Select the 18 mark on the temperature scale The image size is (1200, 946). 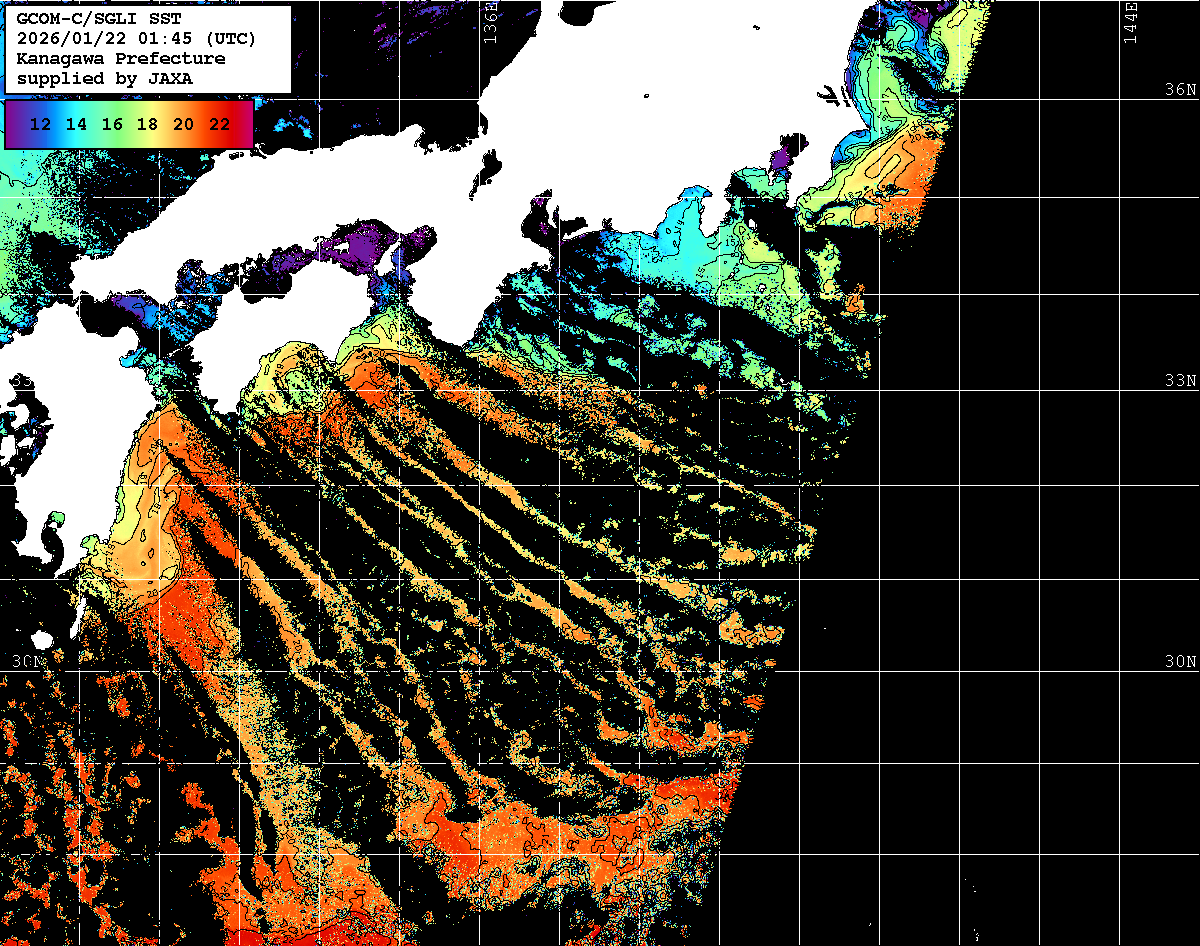(148, 125)
